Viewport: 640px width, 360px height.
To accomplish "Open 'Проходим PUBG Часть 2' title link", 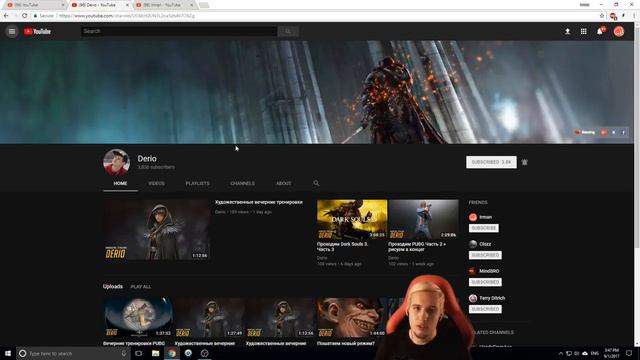I will tap(417, 247).
